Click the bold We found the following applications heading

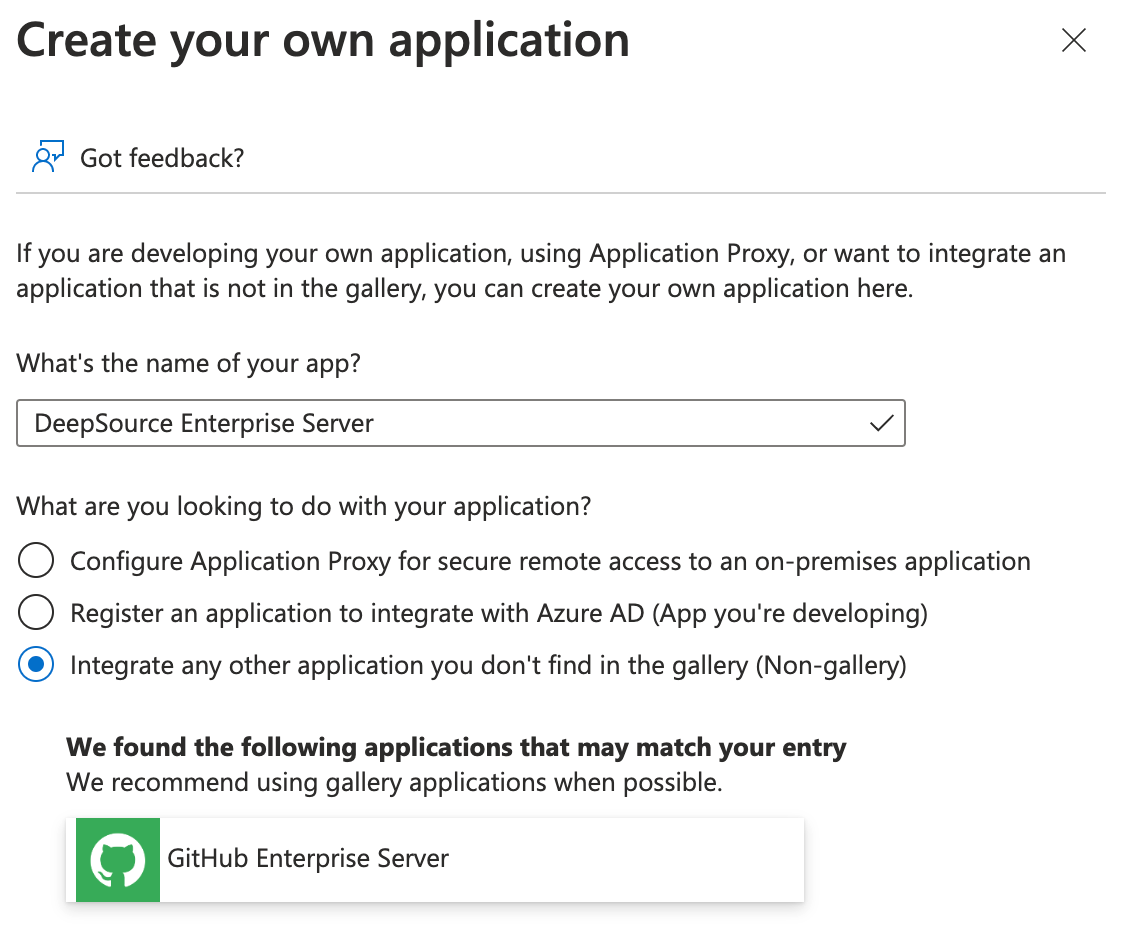pyautogui.click(x=456, y=747)
